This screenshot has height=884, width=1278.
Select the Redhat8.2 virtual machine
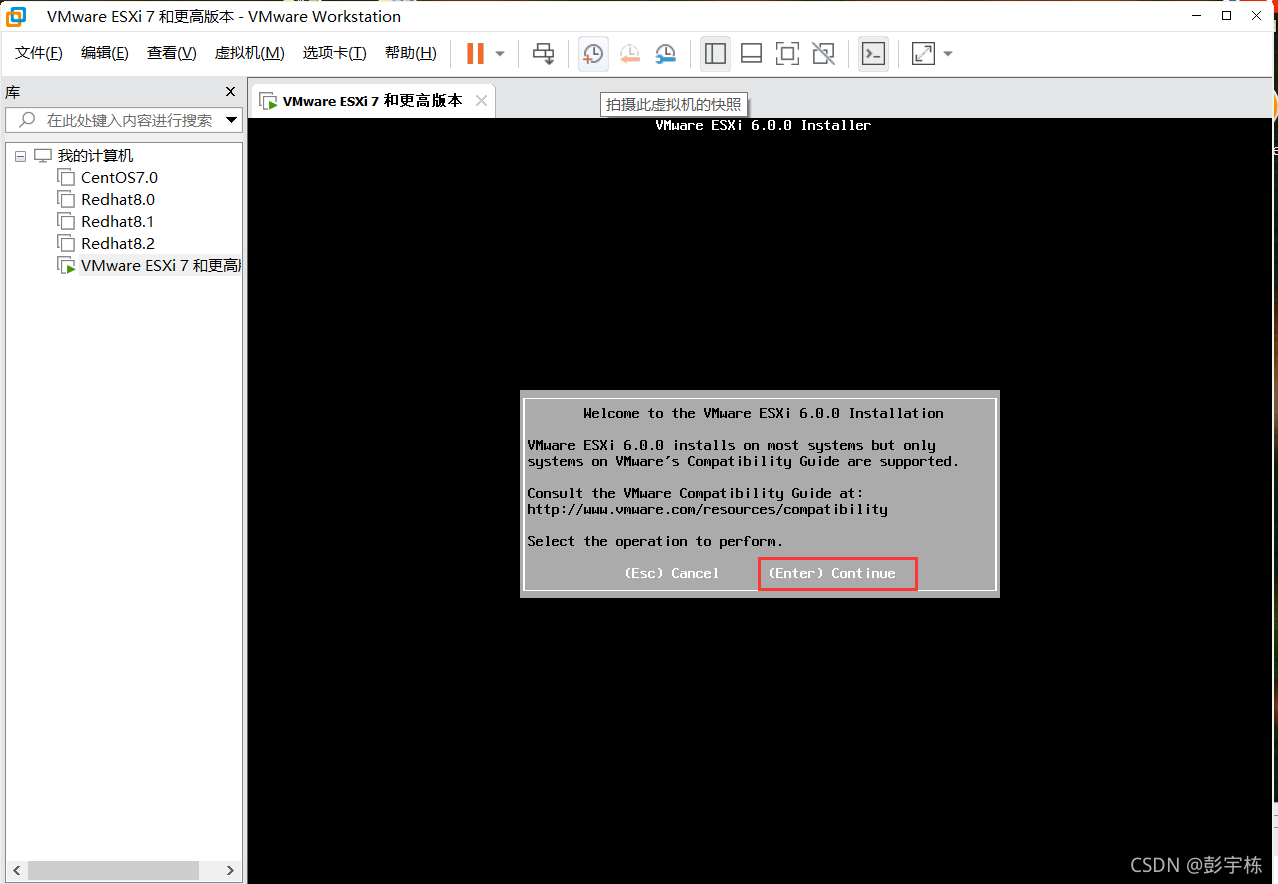click(x=118, y=244)
